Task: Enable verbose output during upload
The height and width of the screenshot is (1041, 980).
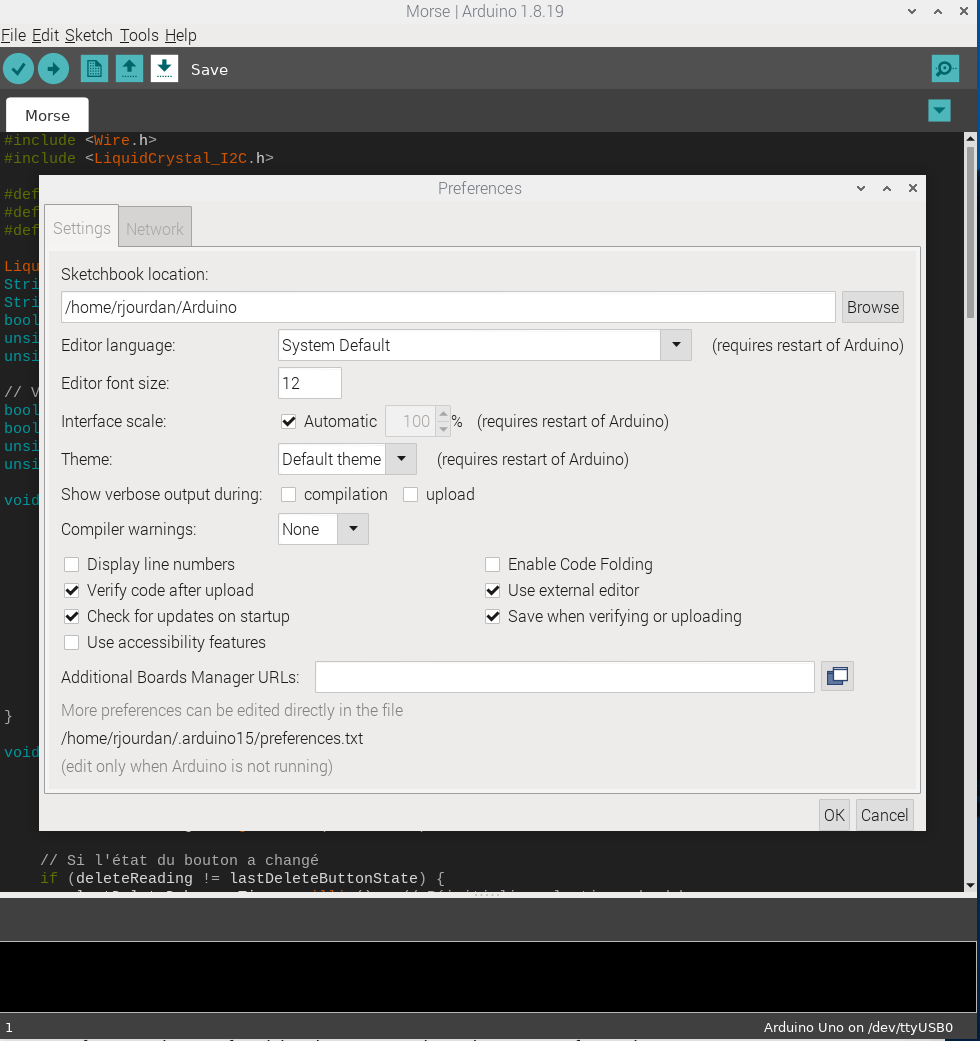Action: [x=410, y=495]
